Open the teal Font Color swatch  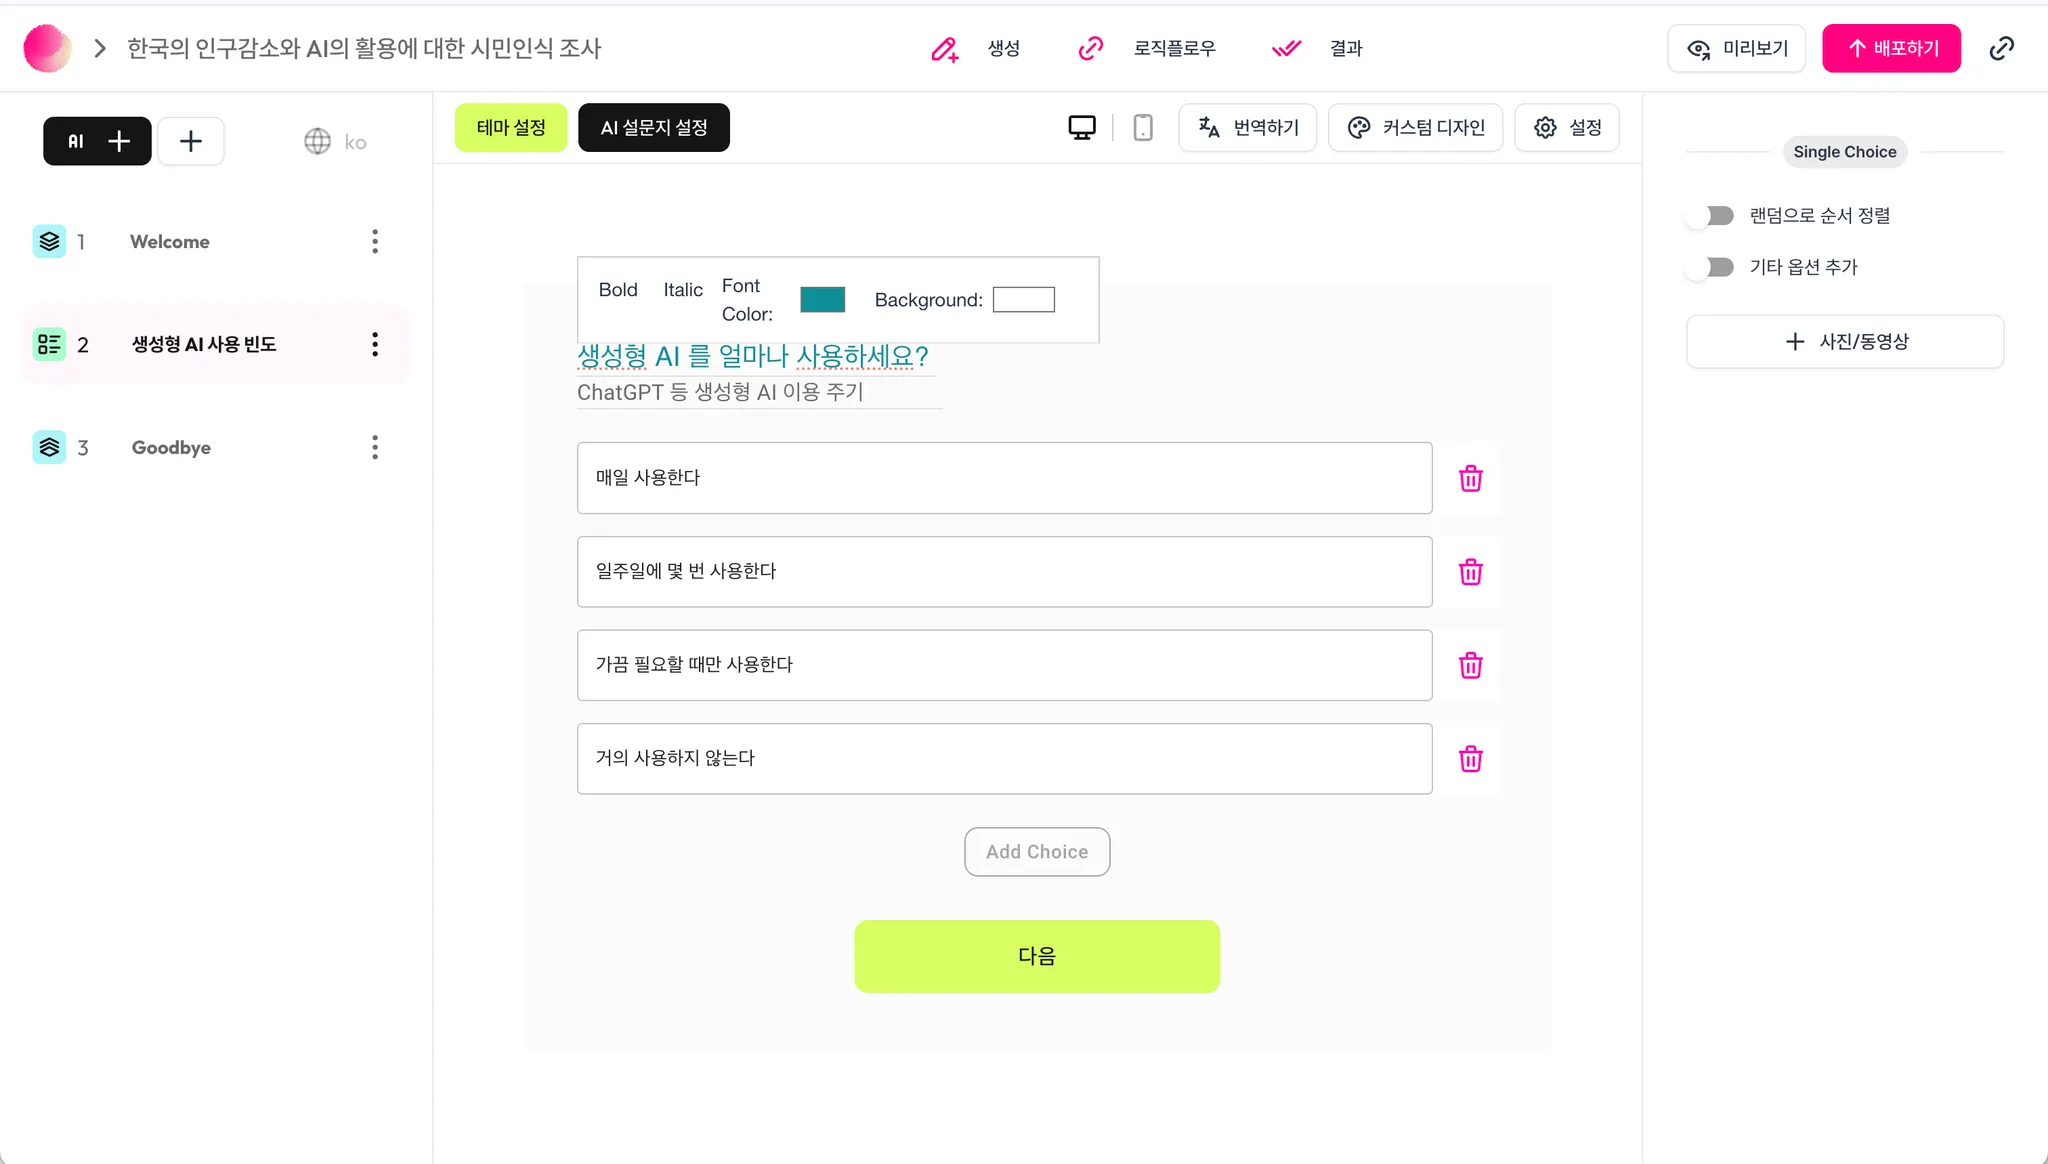tap(822, 300)
